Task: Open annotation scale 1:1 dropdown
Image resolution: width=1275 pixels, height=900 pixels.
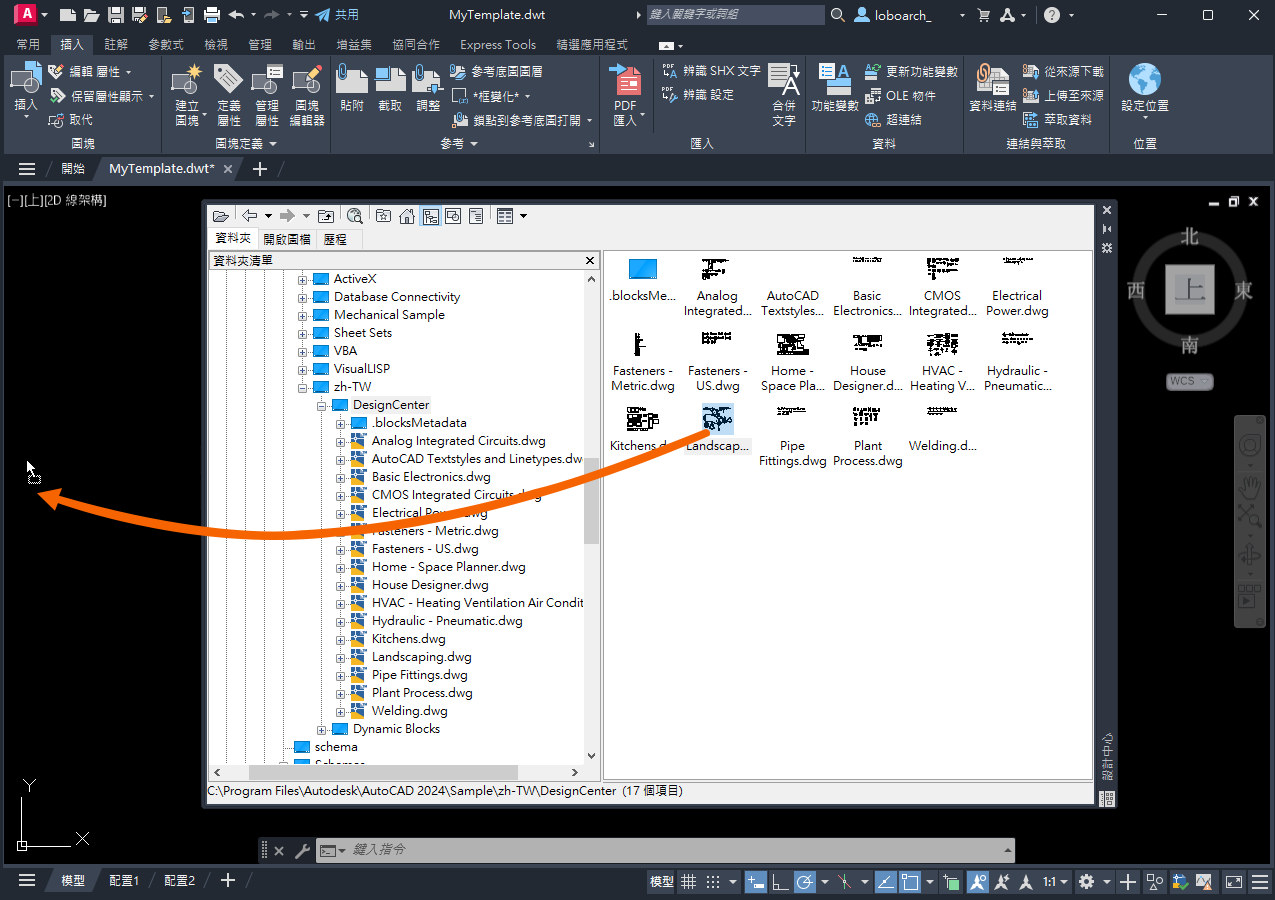Action: pos(1055,882)
